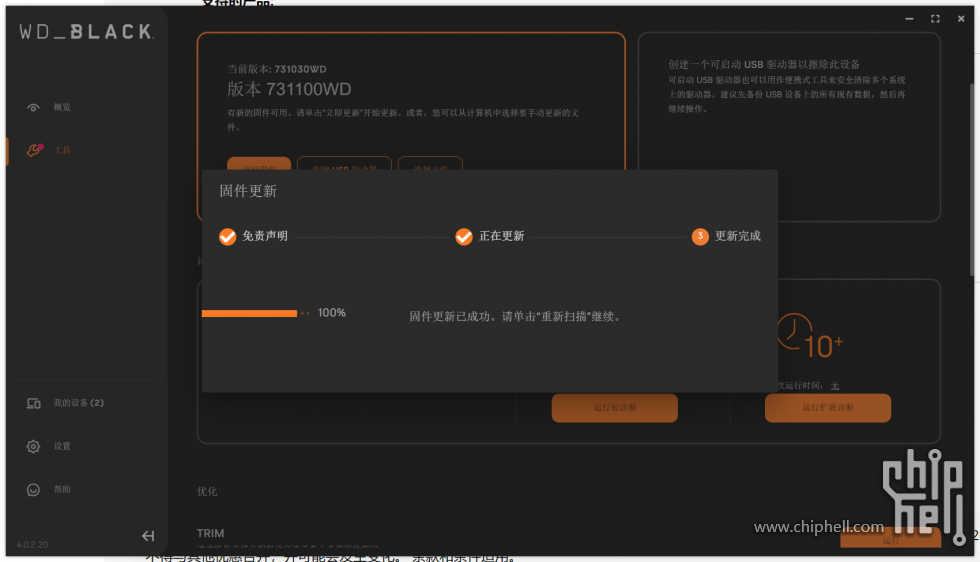Image resolution: width=980 pixels, height=562 pixels.
Task: Maximize the WD_BLACK dashboard window
Action: click(935, 19)
